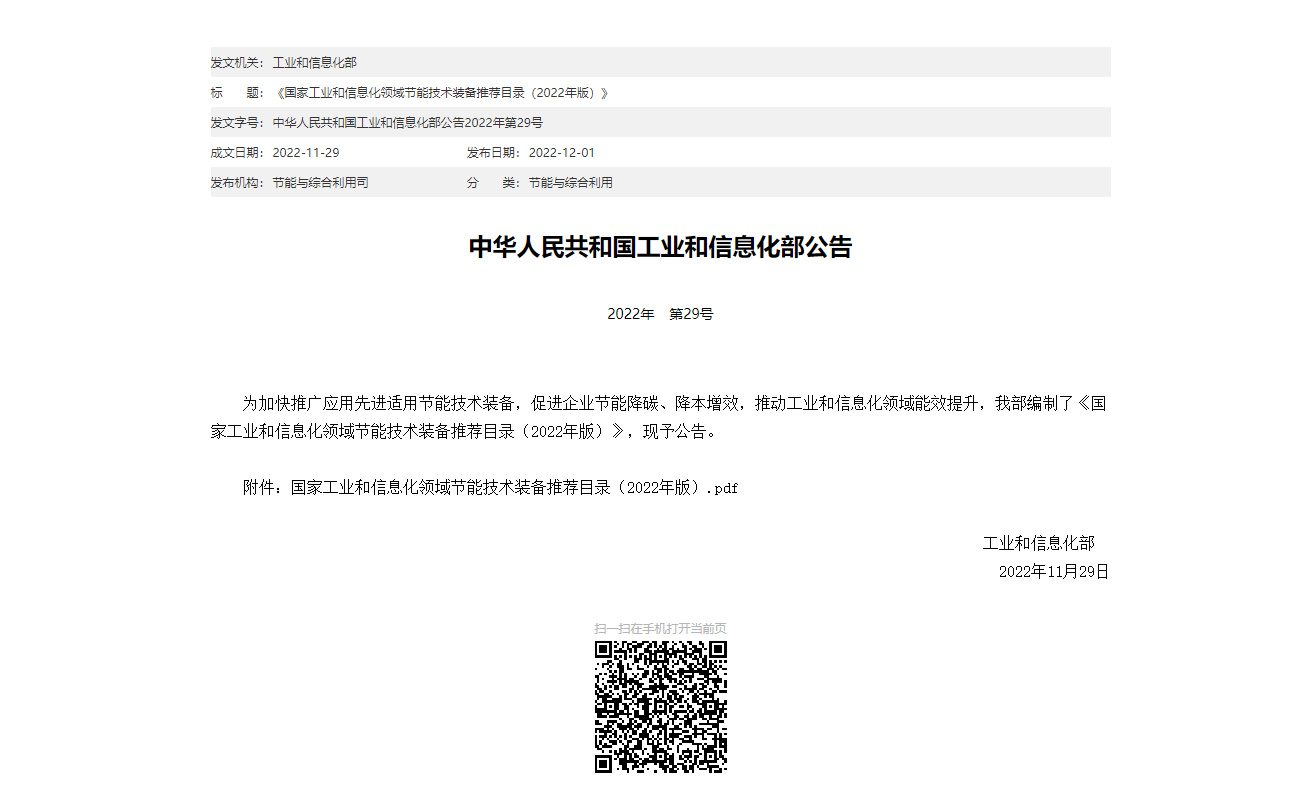Click the 发文字号 value 中华人民共和国工业和信息化部公告2022年第29号
Image resolution: width=1290 pixels, height=798 pixels.
click(x=408, y=123)
